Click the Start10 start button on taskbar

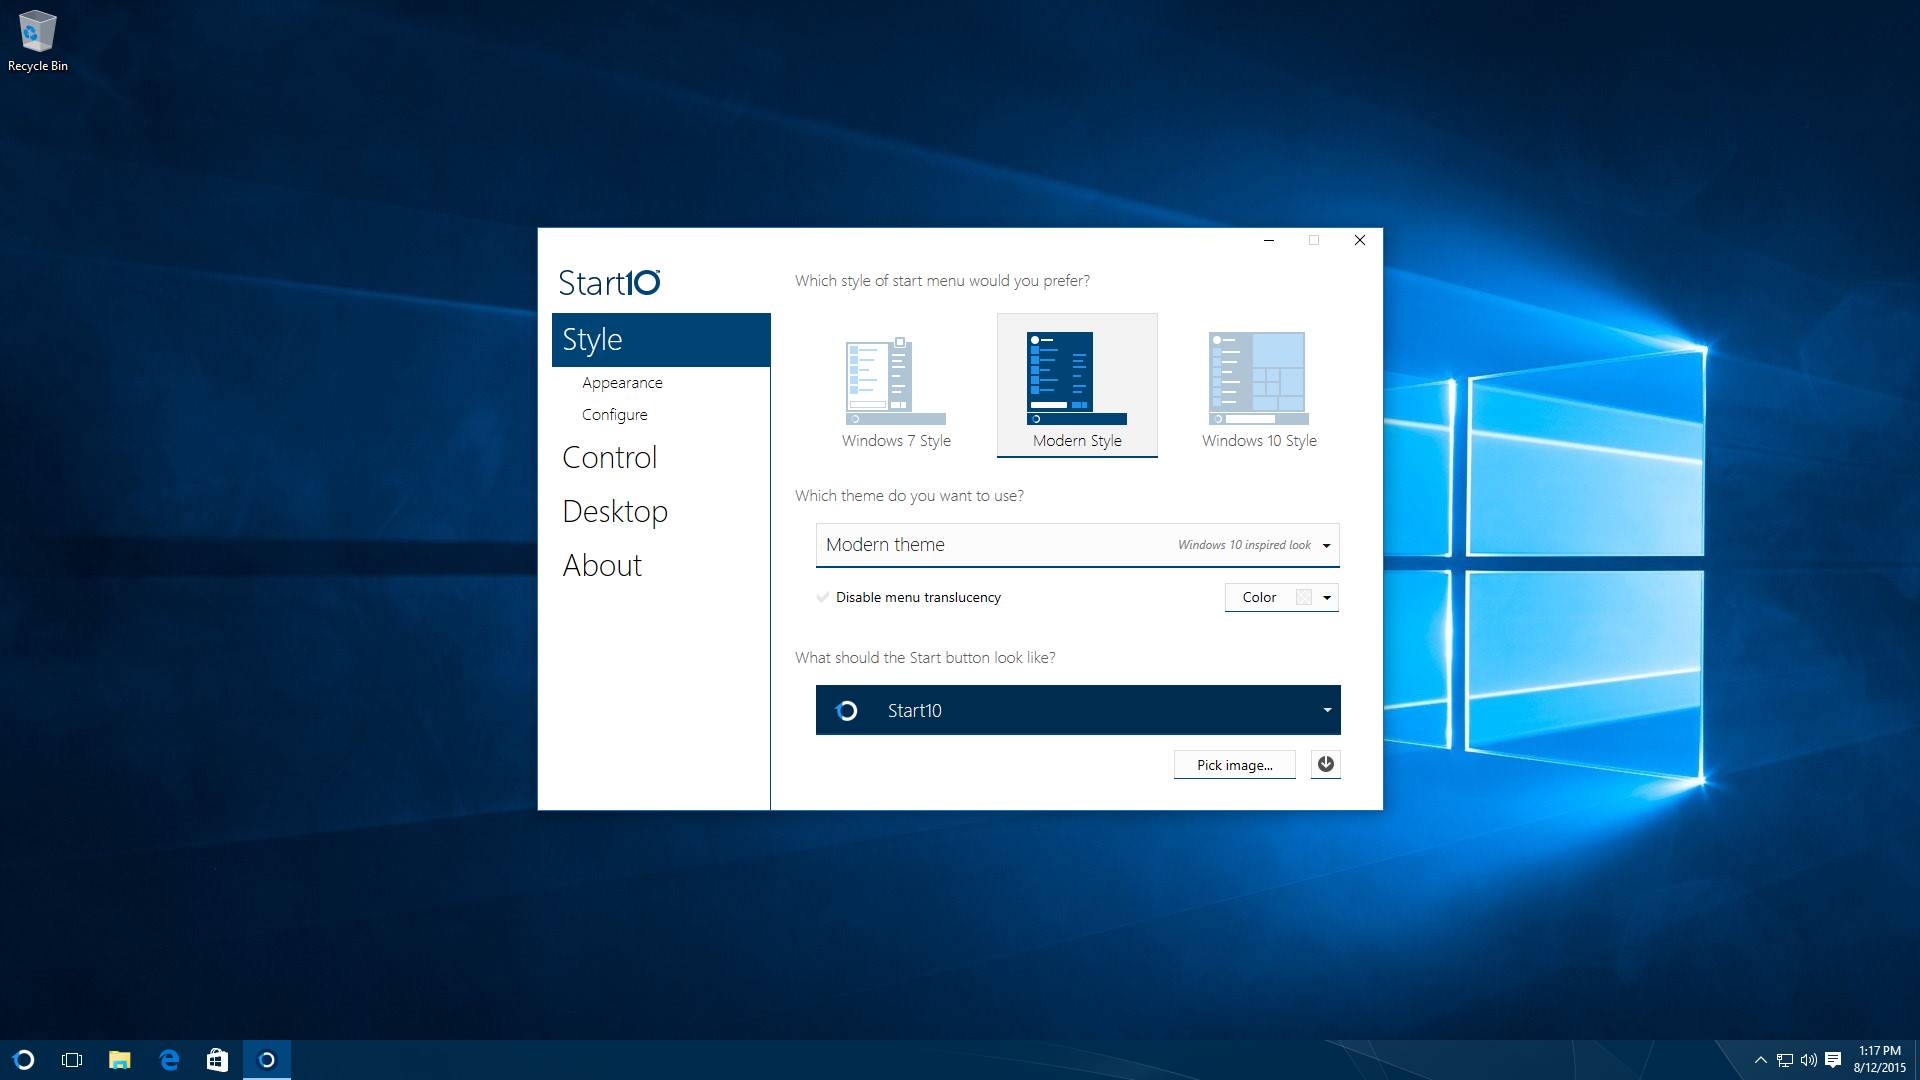(x=24, y=1060)
